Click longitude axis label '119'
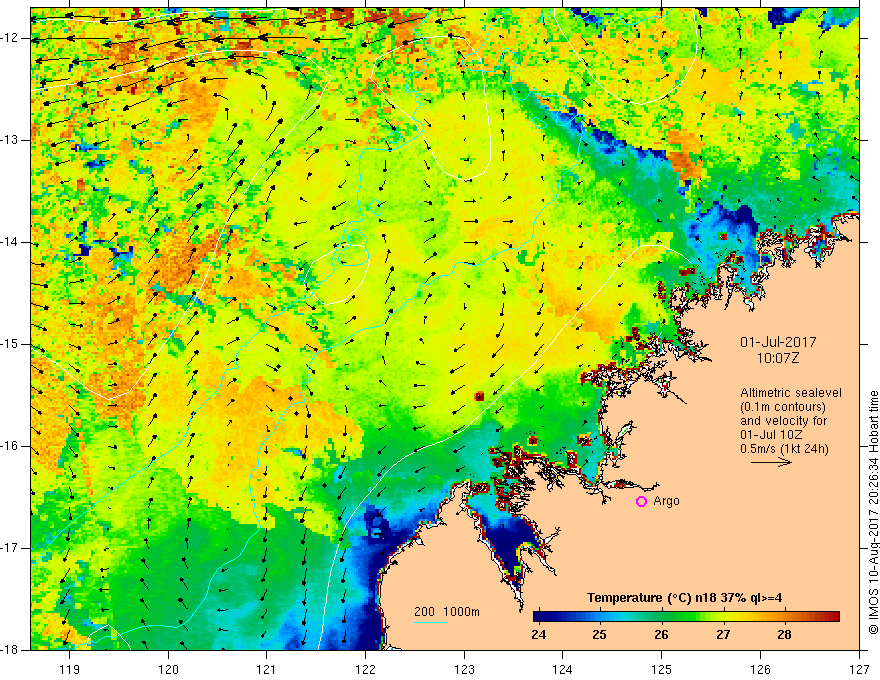Viewport: 880px width, 680px height. (x=70, y=669)
